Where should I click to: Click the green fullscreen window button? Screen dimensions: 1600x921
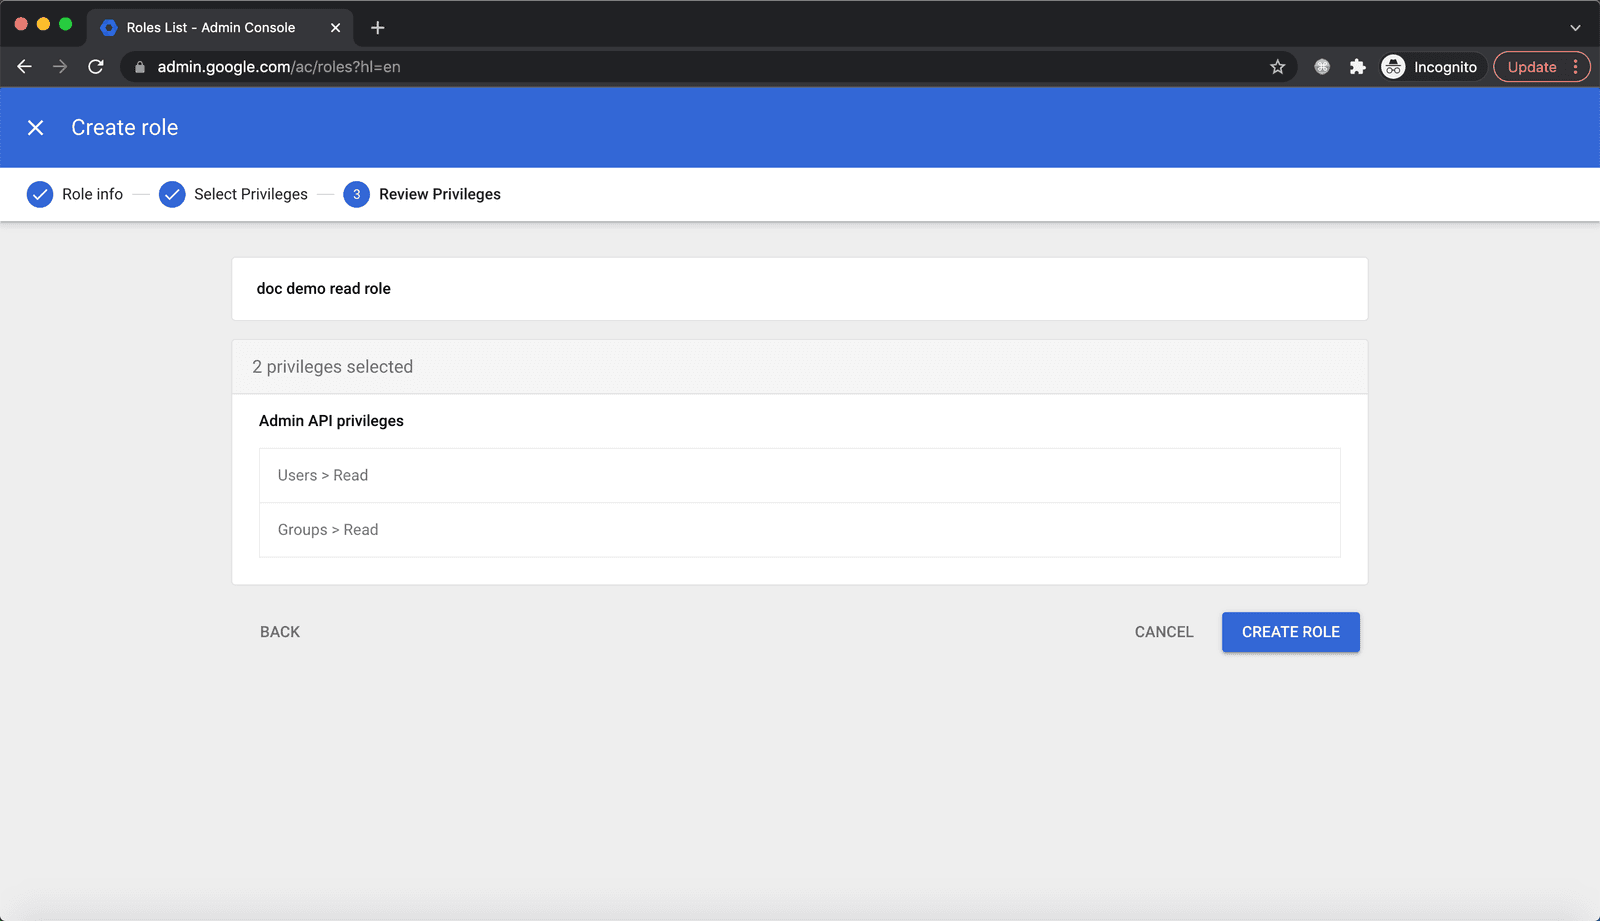(65, 24)
